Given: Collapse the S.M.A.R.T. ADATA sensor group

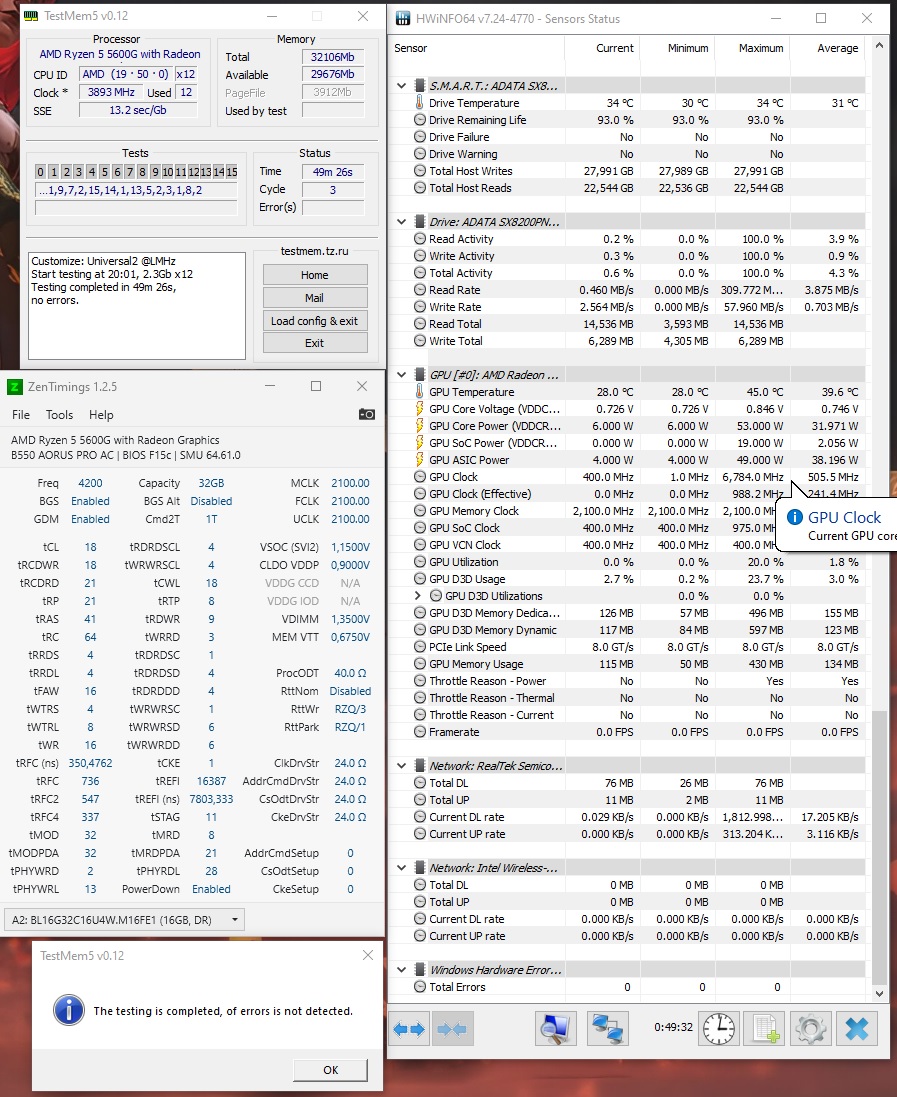Looking at the screenshot, I should pyautogui.click(x=402, y=85).
